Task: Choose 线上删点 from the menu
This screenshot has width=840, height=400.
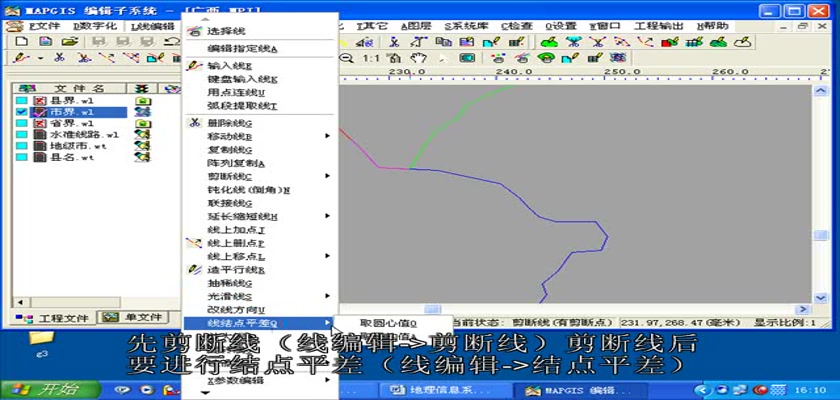Action: (259, 243)
